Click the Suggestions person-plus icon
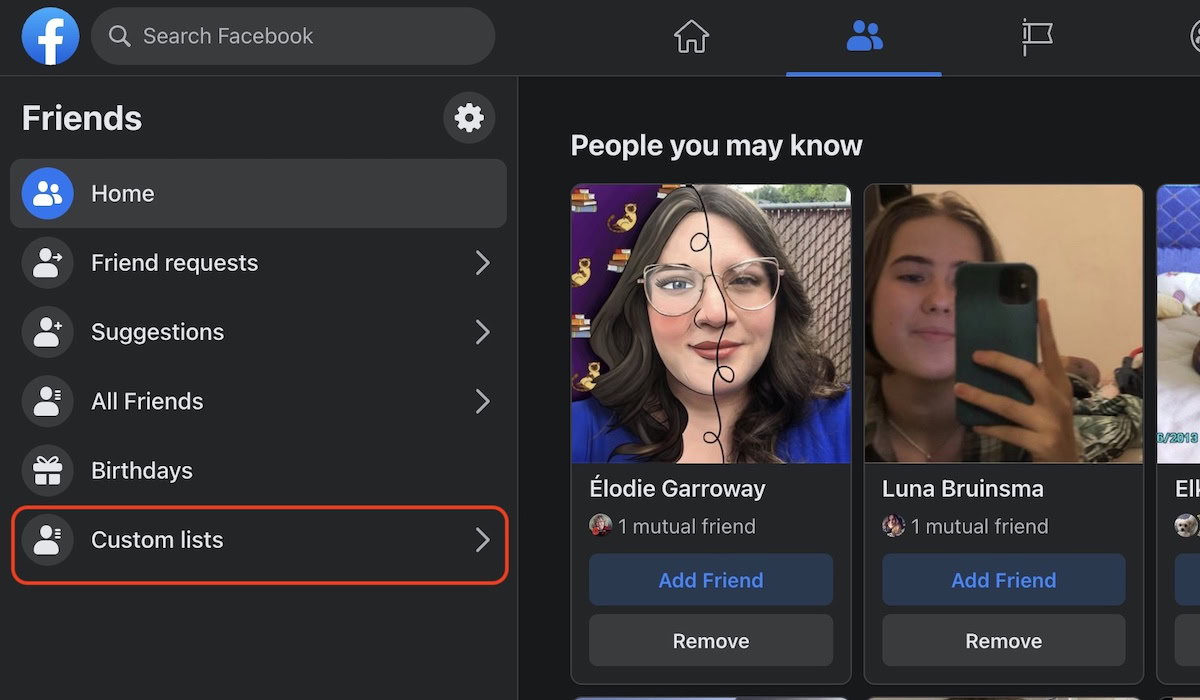The width and height of the screenshot is (1200, 700). (x=47, y=332)
